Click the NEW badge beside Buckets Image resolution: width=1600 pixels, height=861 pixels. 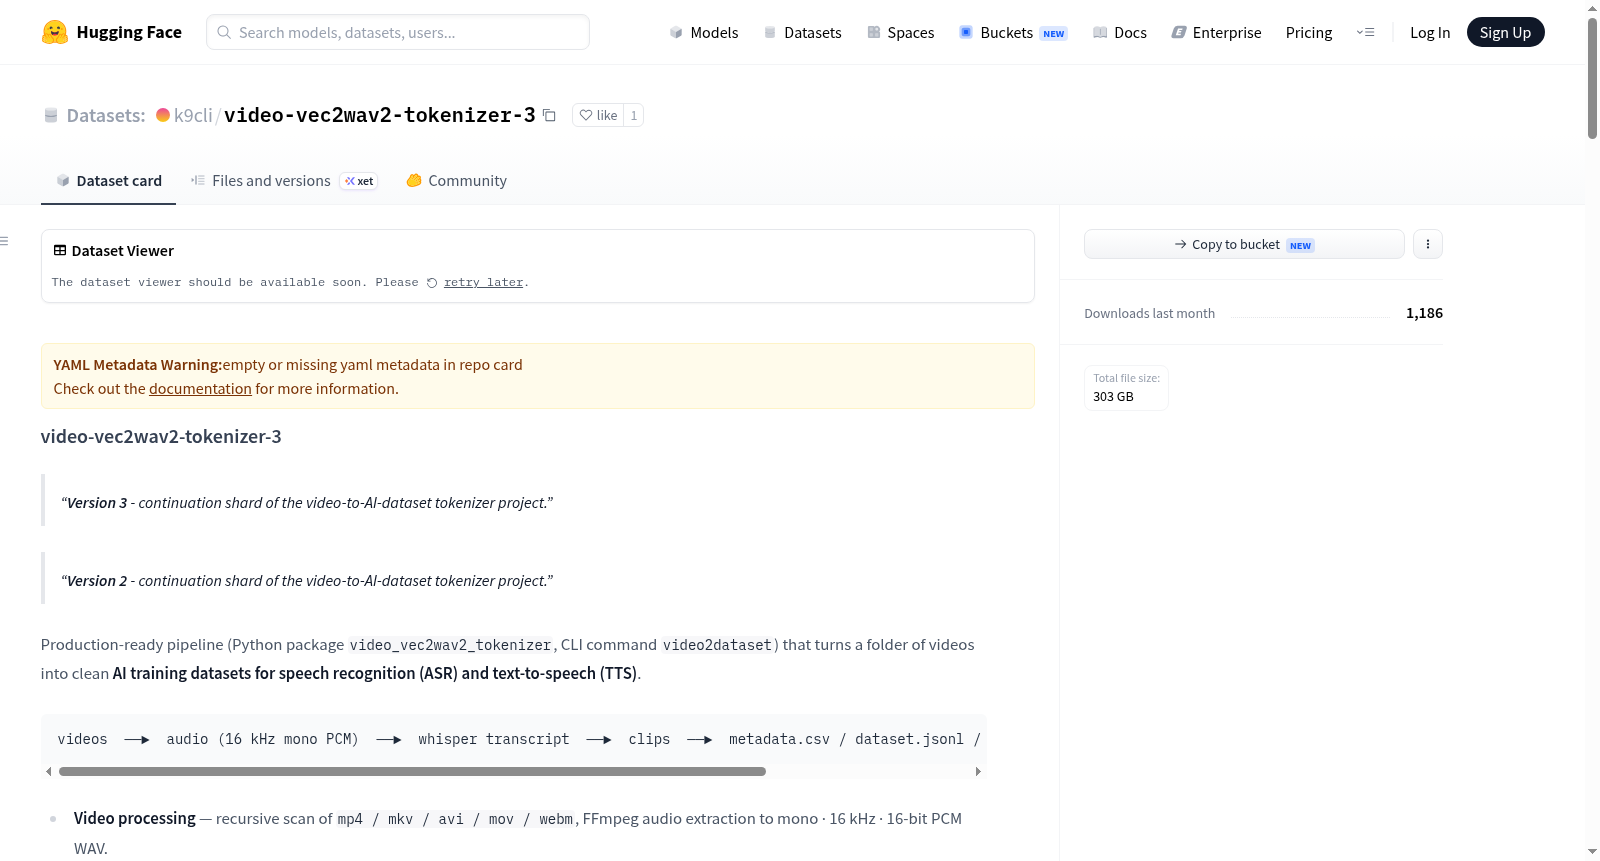tap(1054, 33)
